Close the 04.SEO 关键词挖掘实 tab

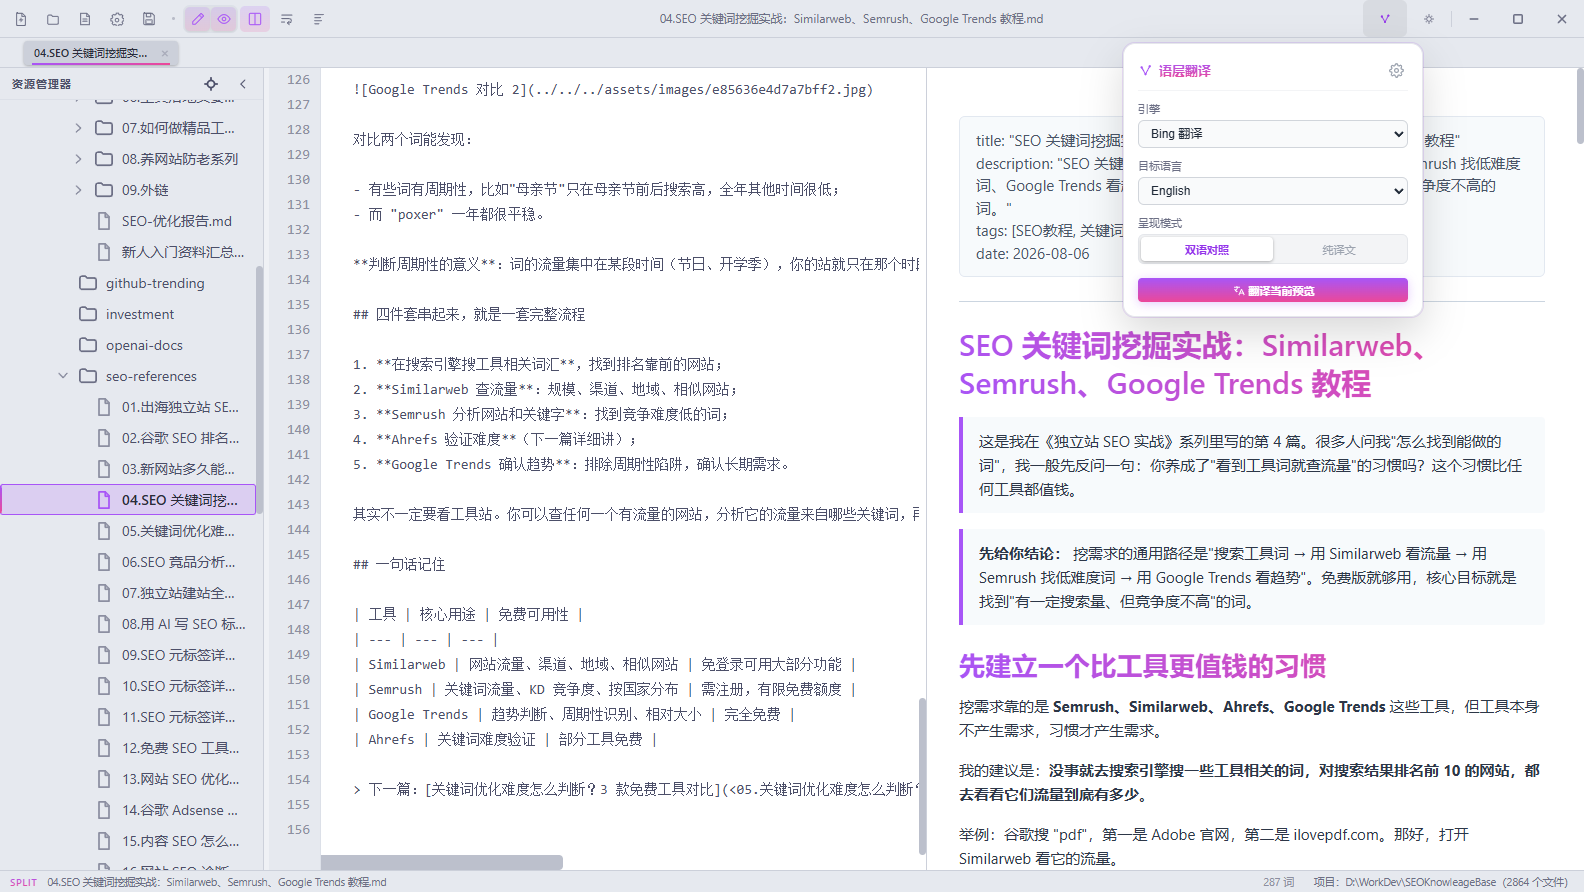tap(164, 53)
